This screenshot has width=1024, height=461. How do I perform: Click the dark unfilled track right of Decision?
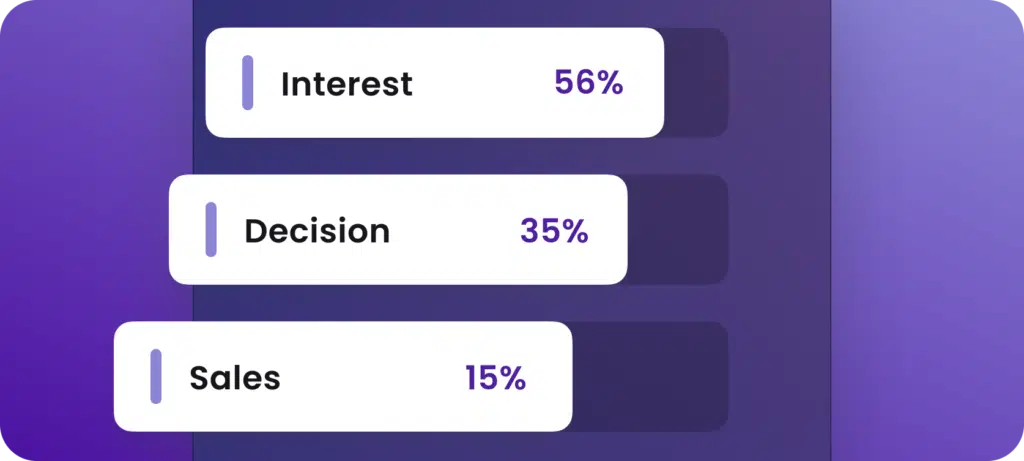pyautogui.click(x=677, y=230)
